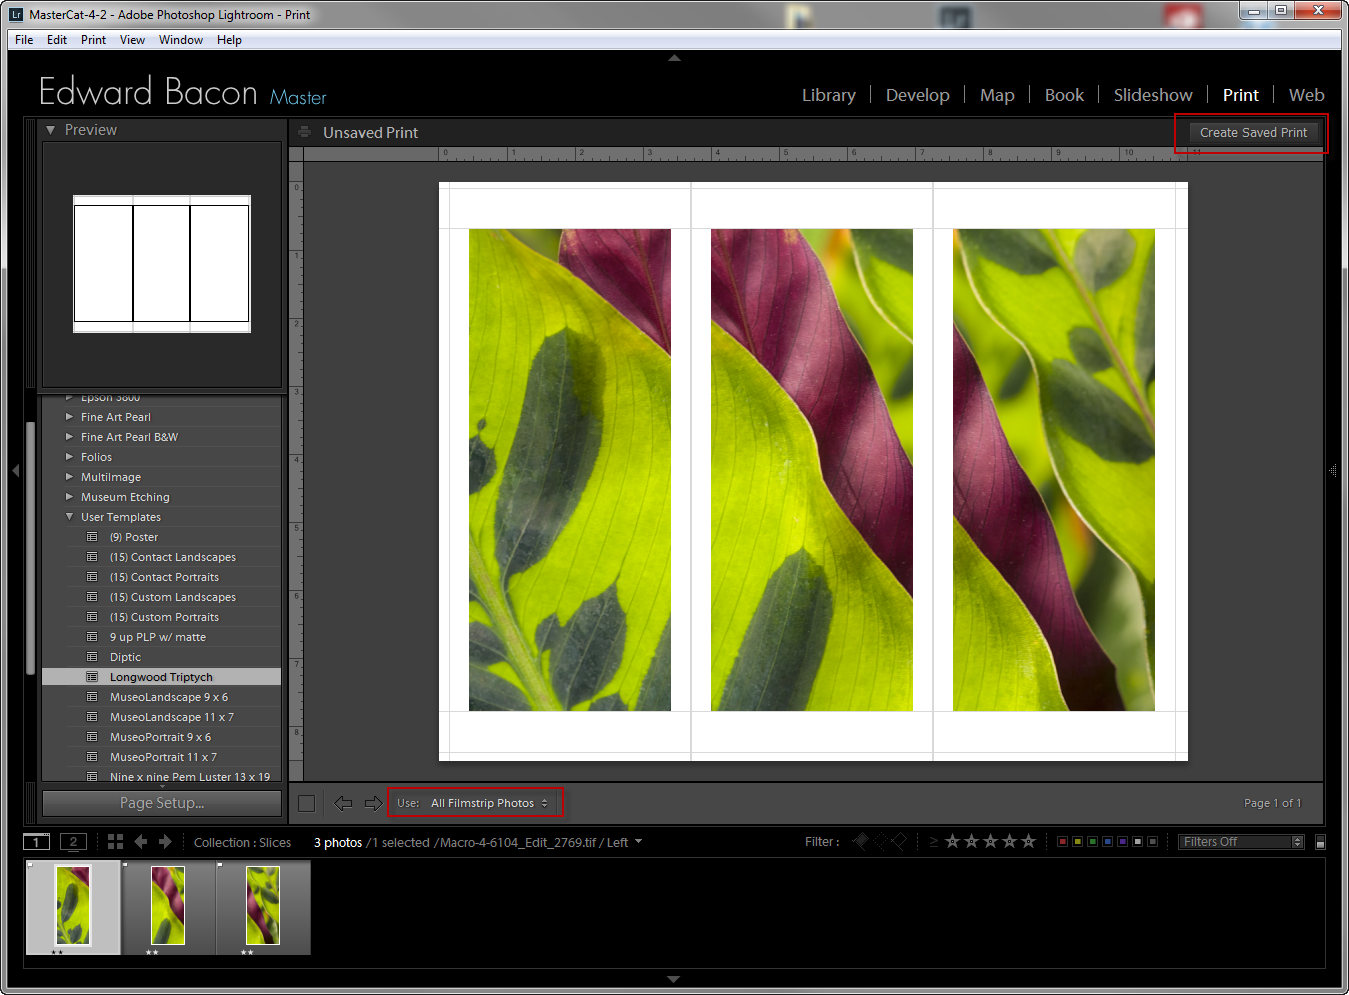Viewport: 1349px width, 995px height.
Task: Filter by unflagged photos flag
Action: pyautogui.click(x=880, y=841)
